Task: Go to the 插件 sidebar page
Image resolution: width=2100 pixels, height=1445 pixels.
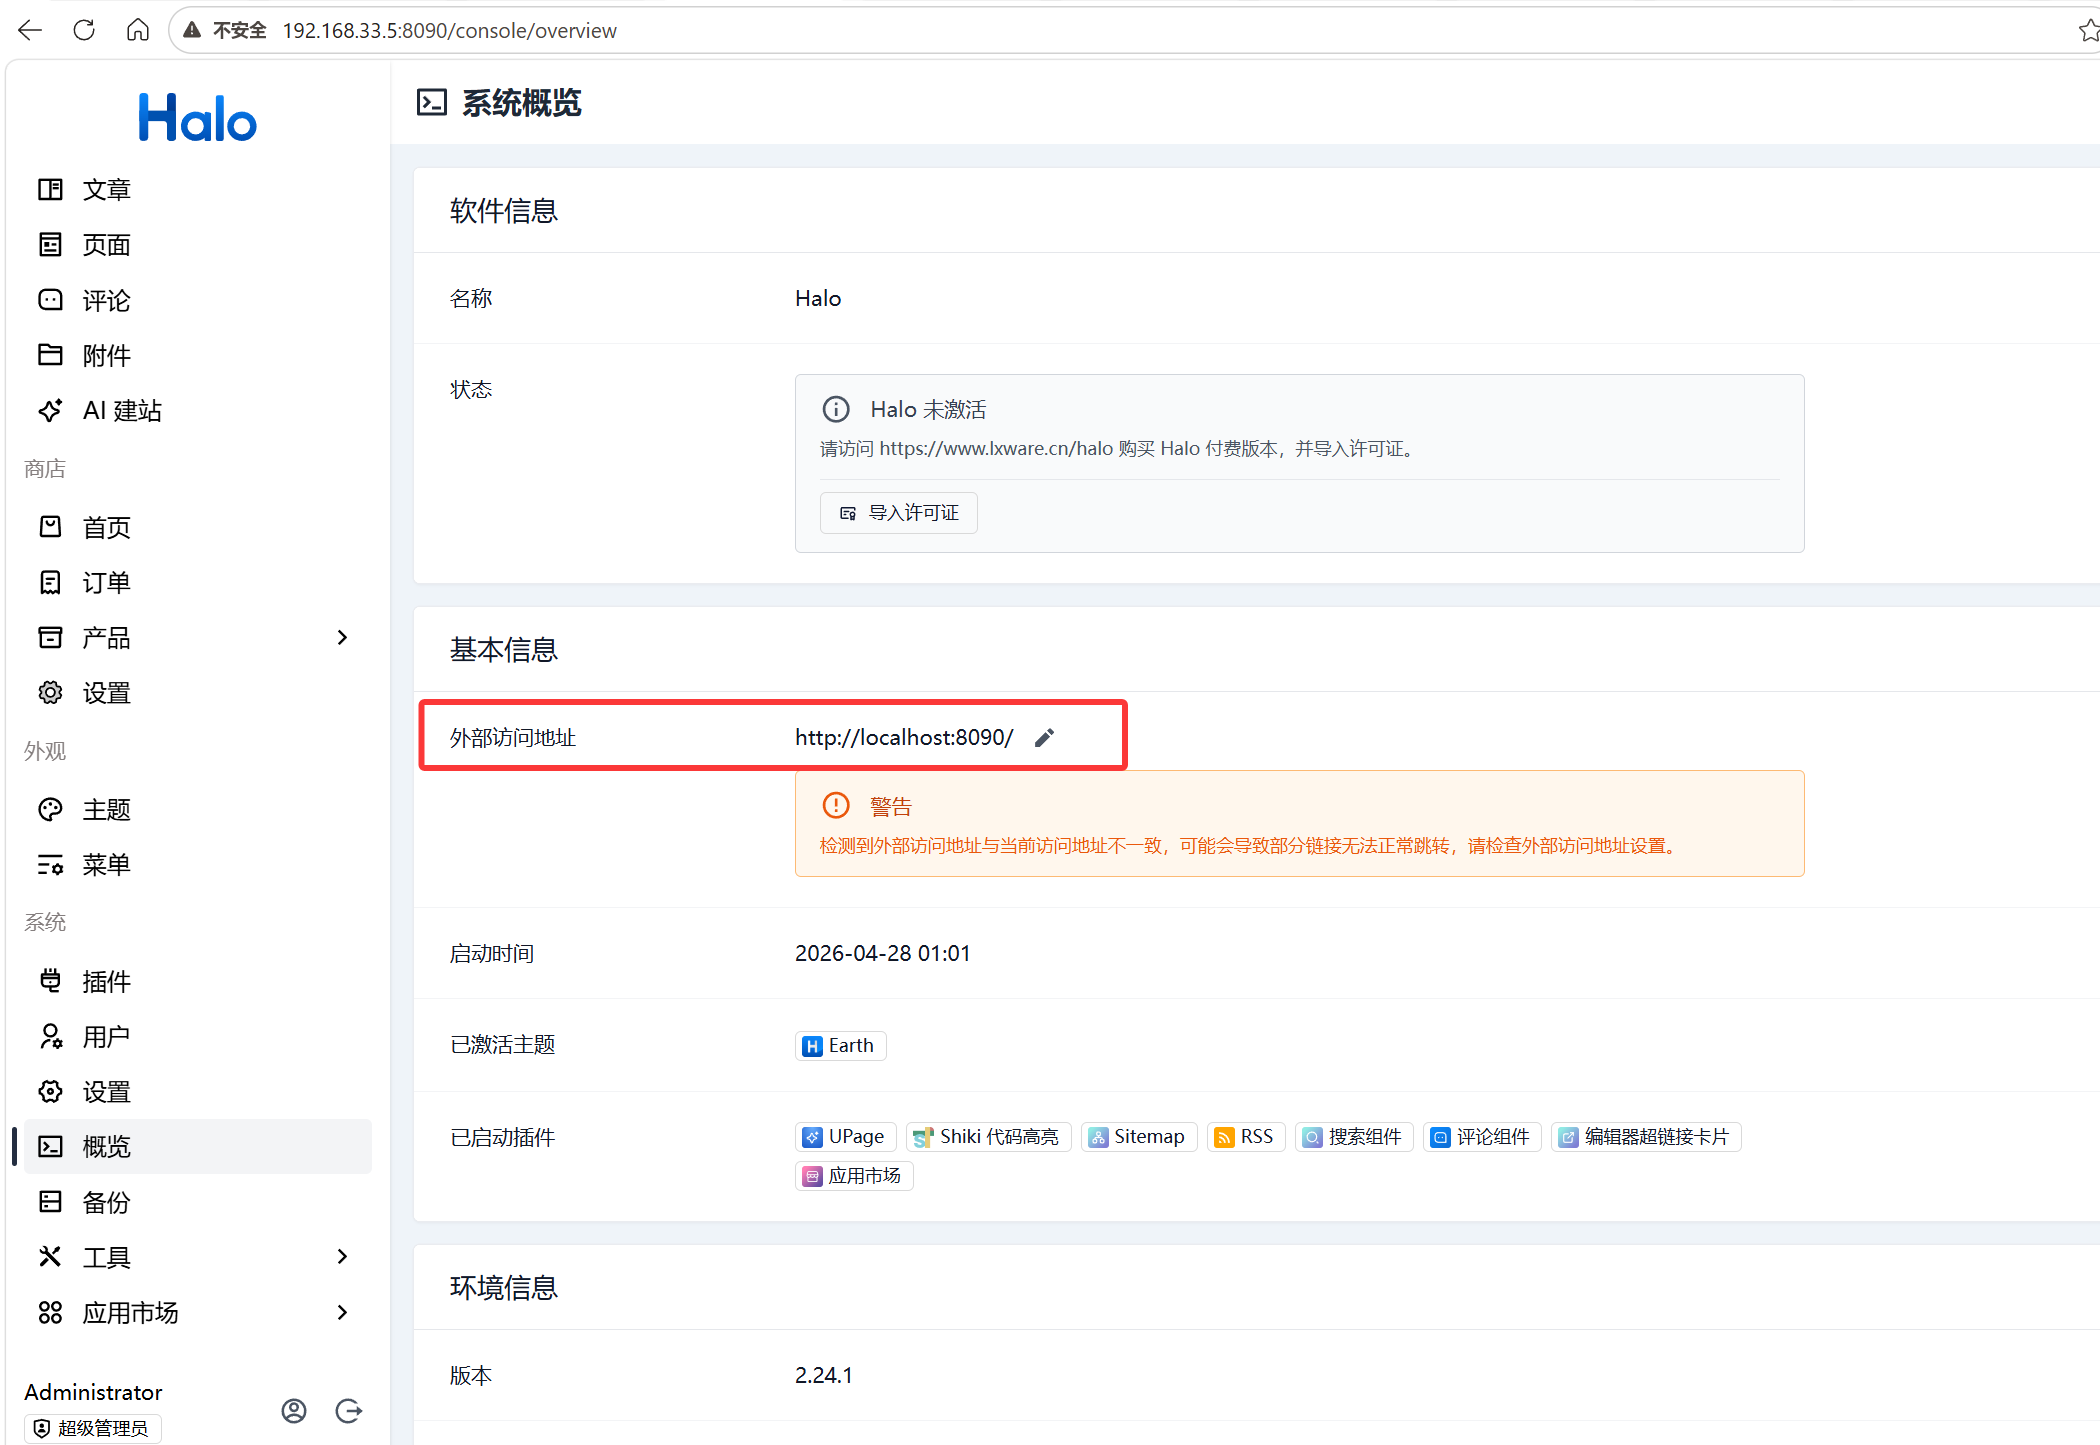Action: click(x=106, y=981)
